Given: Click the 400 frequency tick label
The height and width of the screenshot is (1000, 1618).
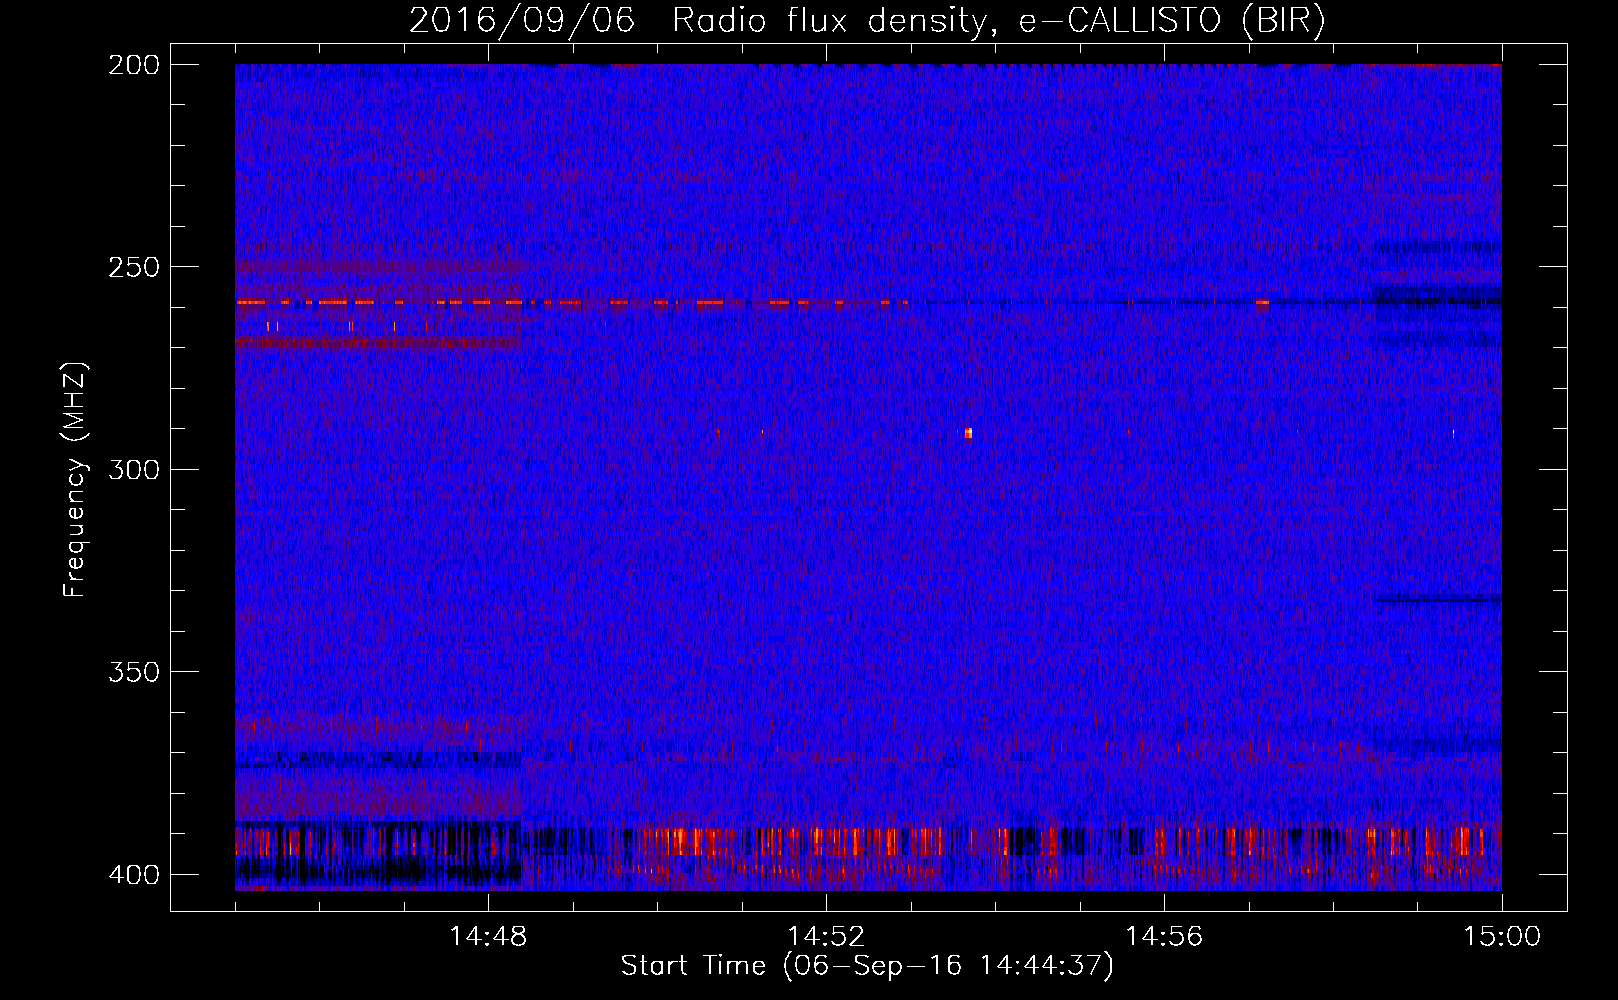Looking at the screenshot, I should 133,875.
